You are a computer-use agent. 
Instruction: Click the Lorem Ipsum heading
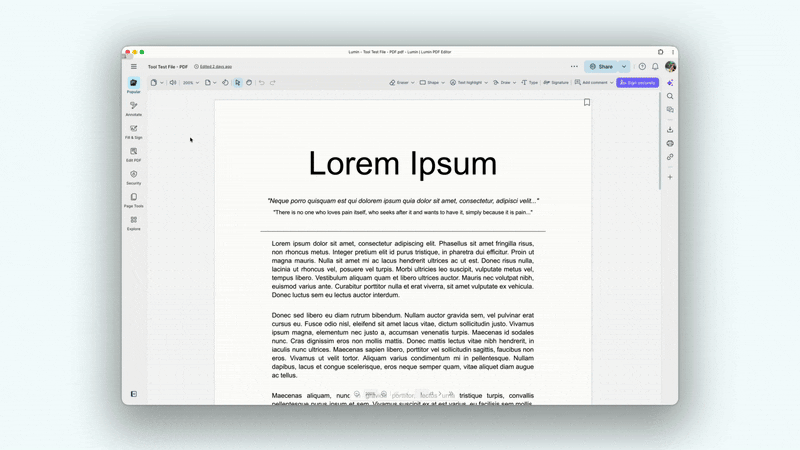coord(403,164)
